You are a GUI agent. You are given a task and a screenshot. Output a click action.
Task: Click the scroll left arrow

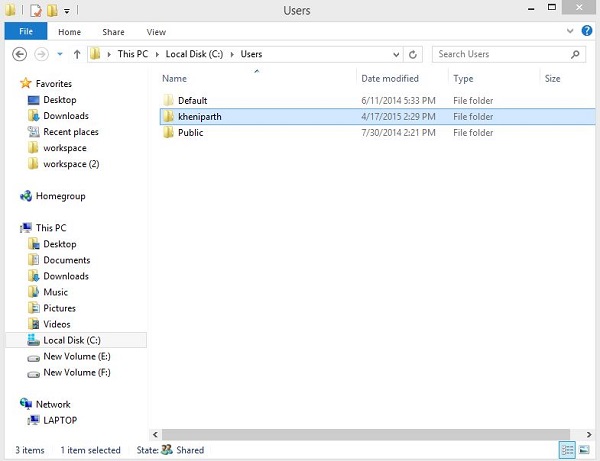click(155, 434)
